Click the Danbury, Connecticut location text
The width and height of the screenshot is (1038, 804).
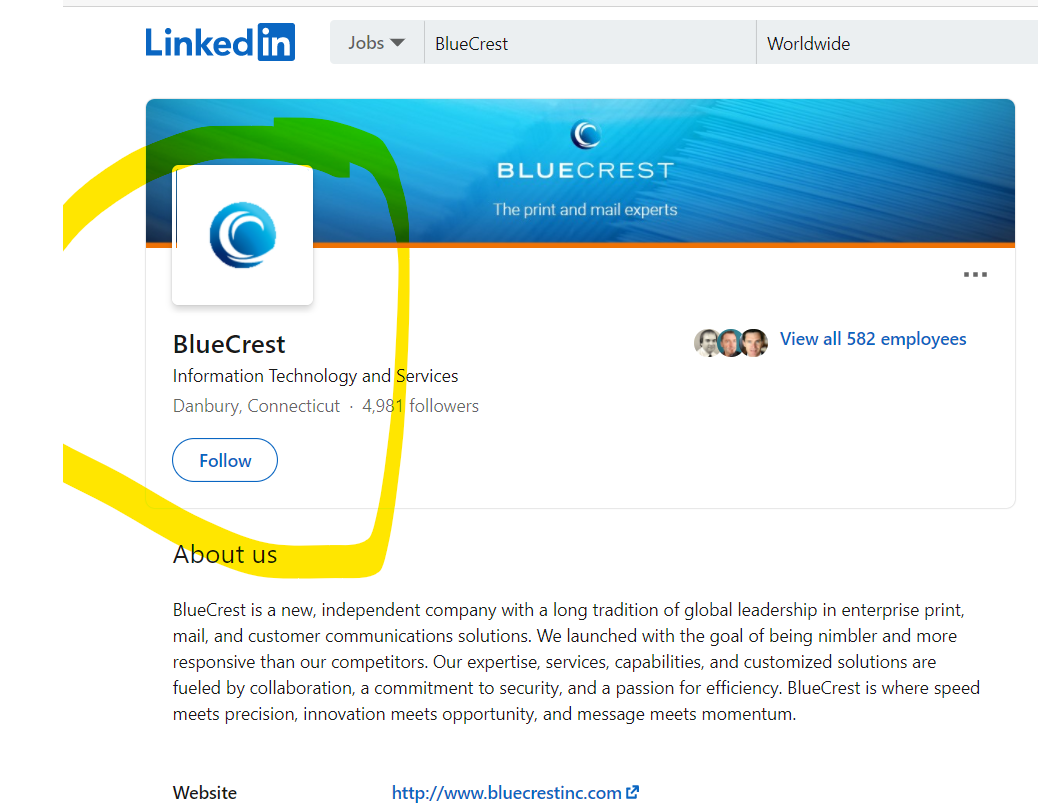tap(256, 406)
